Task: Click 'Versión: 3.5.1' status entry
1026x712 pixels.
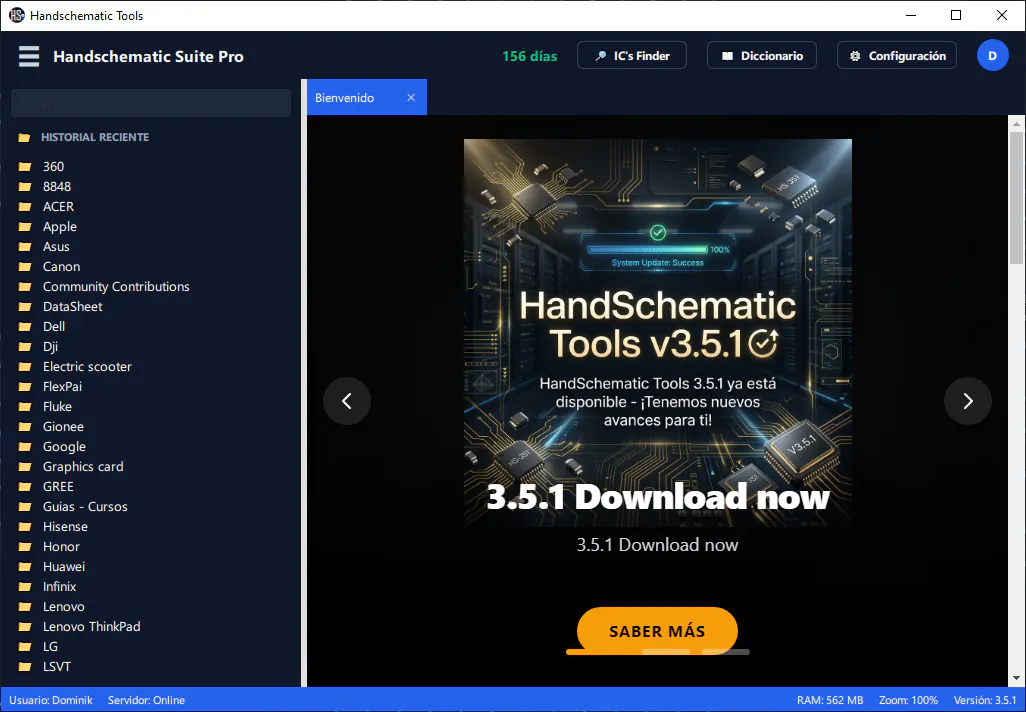Action: click(985, 700)
